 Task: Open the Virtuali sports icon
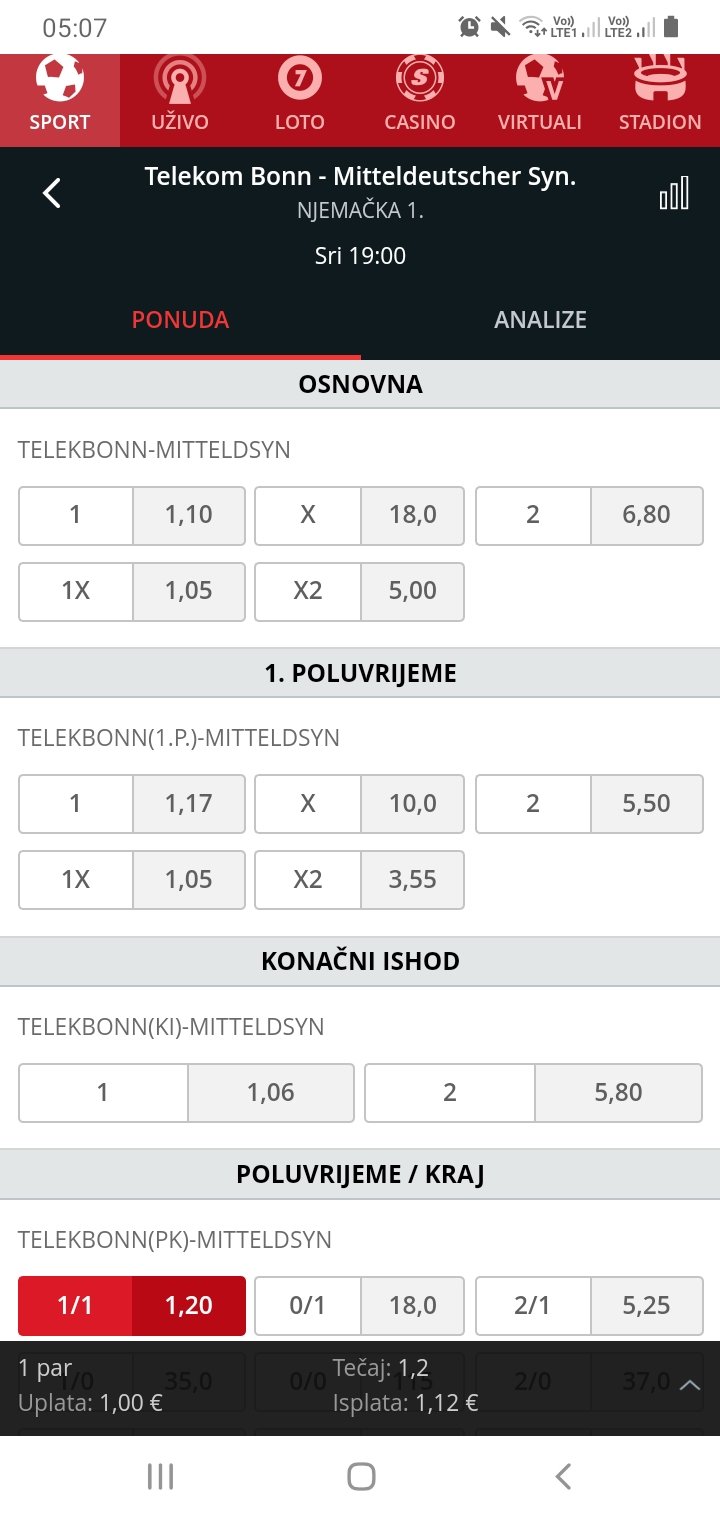[540, 80]
